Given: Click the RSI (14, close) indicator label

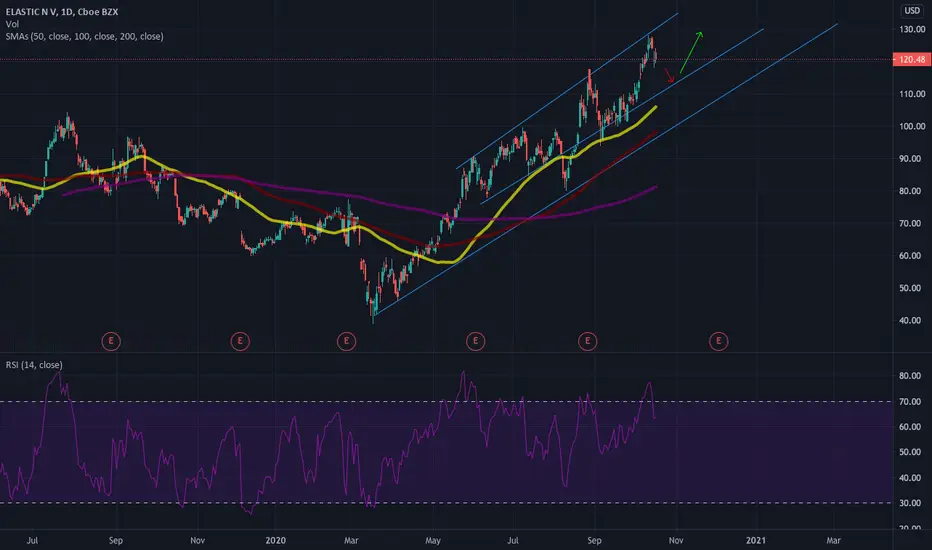Looking at the screenshot, I should coord(34,365).
